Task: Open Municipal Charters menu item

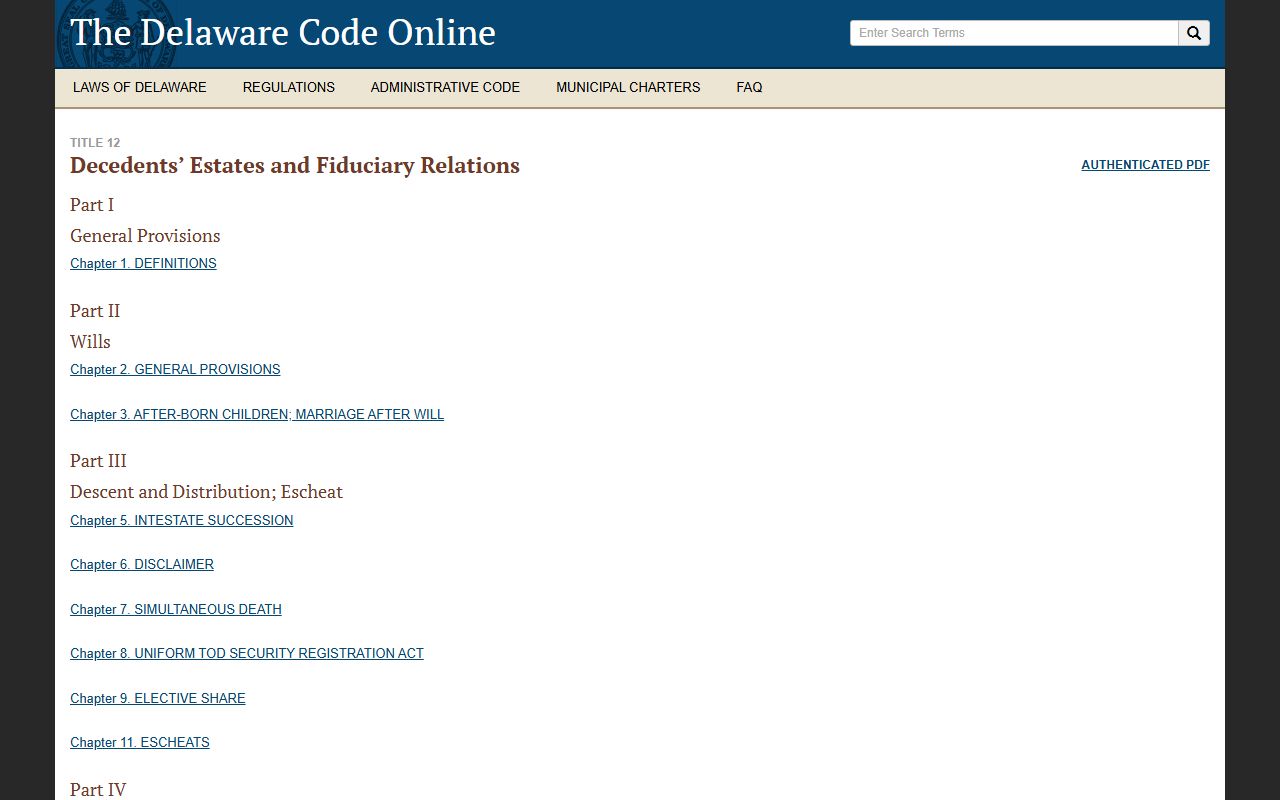Action: (628, 87)
